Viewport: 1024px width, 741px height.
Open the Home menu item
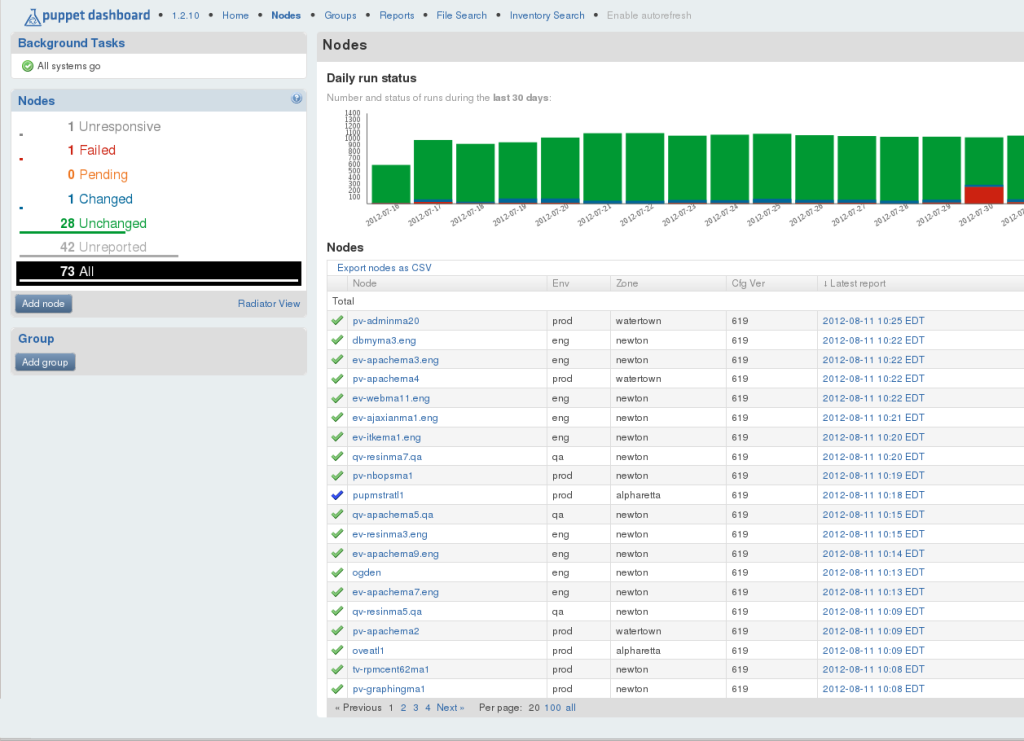coord(235,15)
